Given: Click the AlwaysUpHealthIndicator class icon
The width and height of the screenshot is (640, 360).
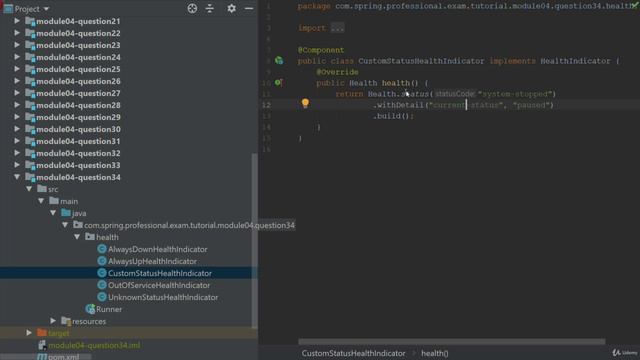Looking at the screenshot, I should tap(102, 261).
